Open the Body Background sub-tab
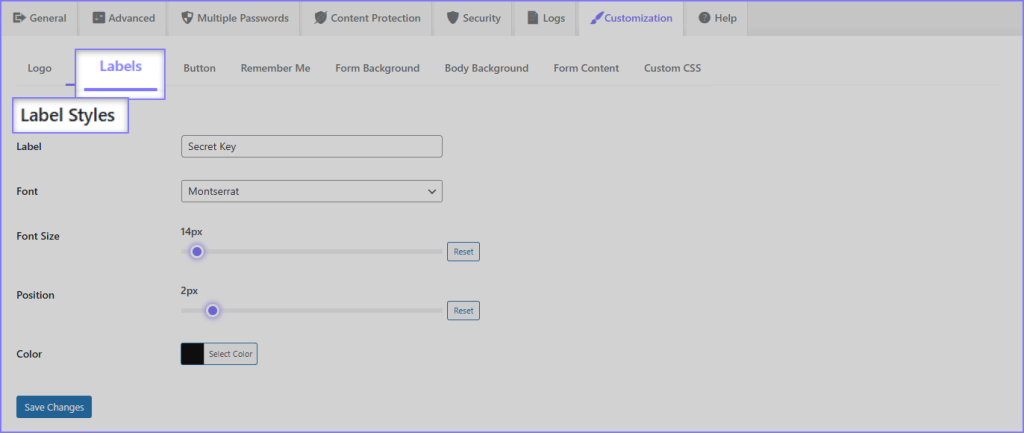This screenshot has height=433, width=1024. click(x=486, y=68)
